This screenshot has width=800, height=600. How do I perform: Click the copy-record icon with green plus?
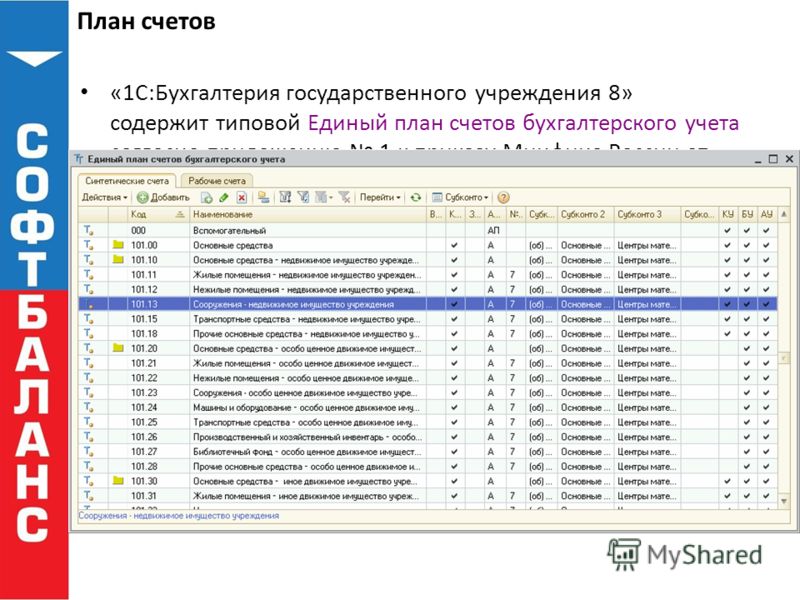point(206,197)
